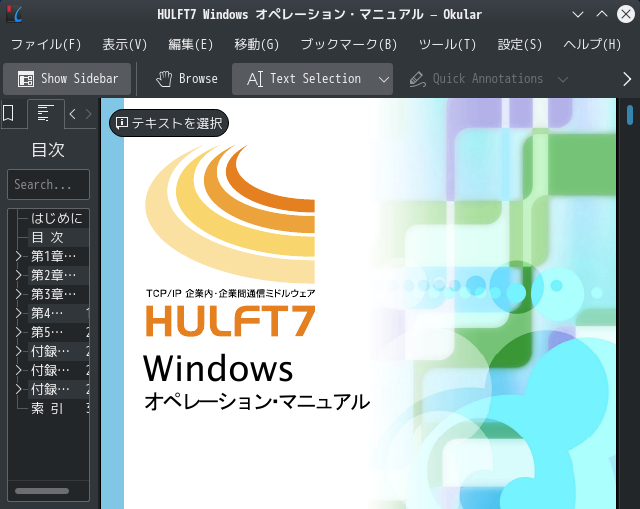640x509 pixels.
Task: Select the はじめに contents entry
Action: point(57,218)
